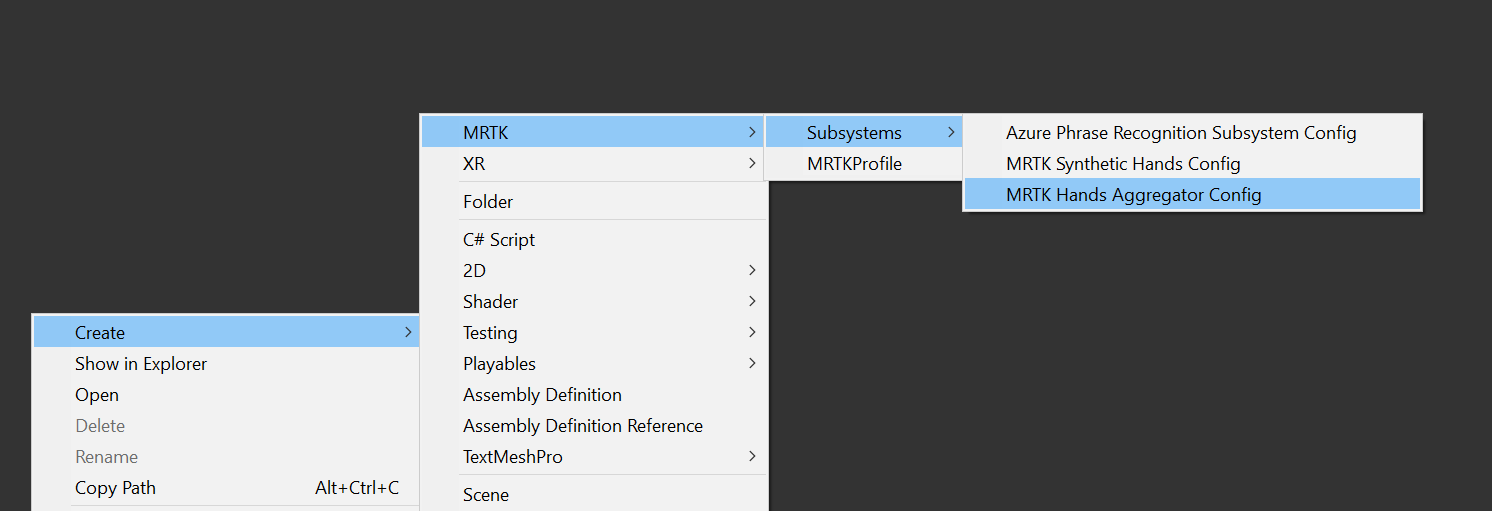The height and width of the screenshot is (511, 1492).
Task: Create a new C# Script
Action: point(594,239)
